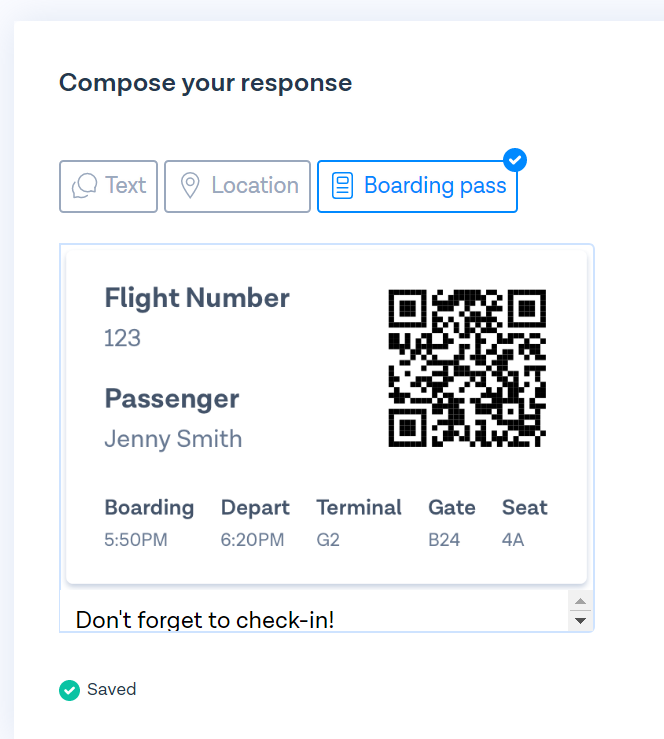Select the Boarding pass response type
The height and width of the screenshot is (739, 664).
coord(418,186)
